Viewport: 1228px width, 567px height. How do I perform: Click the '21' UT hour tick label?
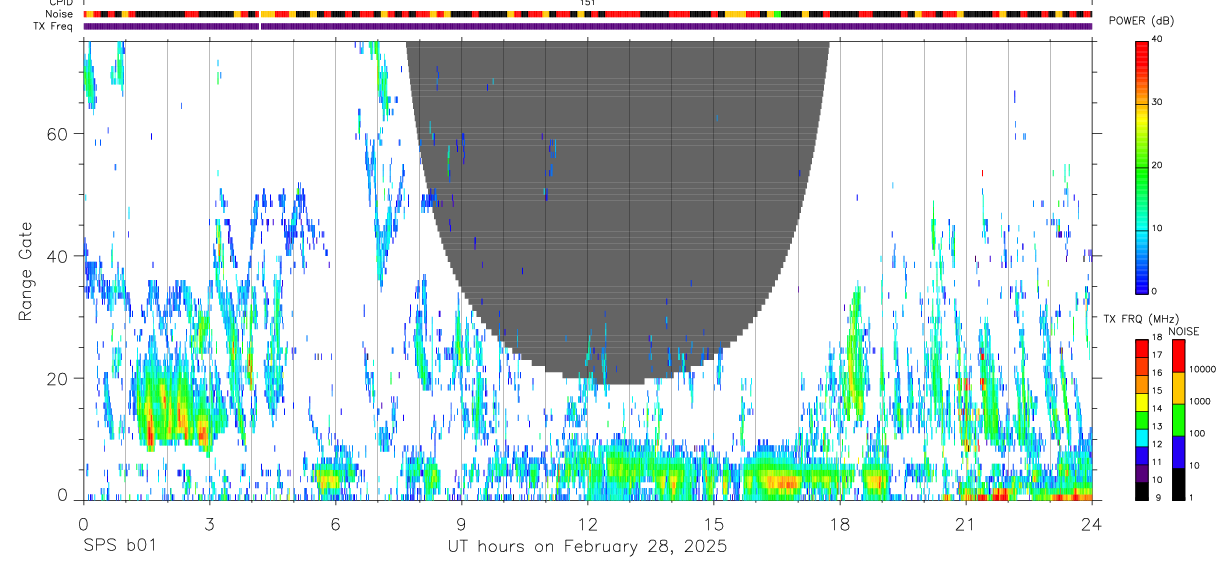pyautogui.click(x=966, y=523)
